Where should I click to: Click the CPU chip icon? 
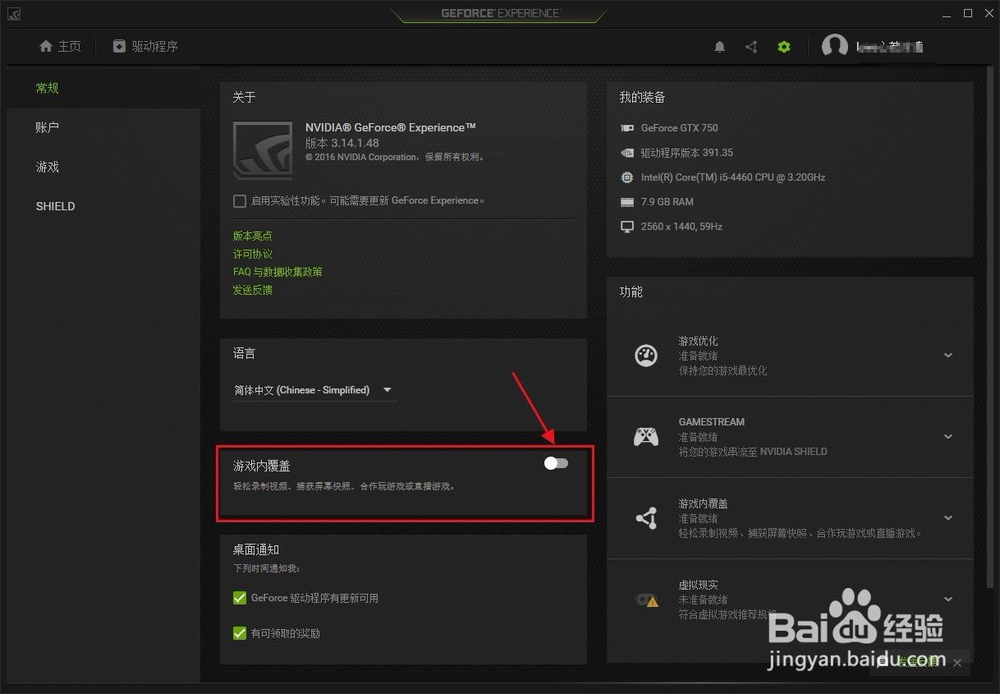click(x=627, y=177)
